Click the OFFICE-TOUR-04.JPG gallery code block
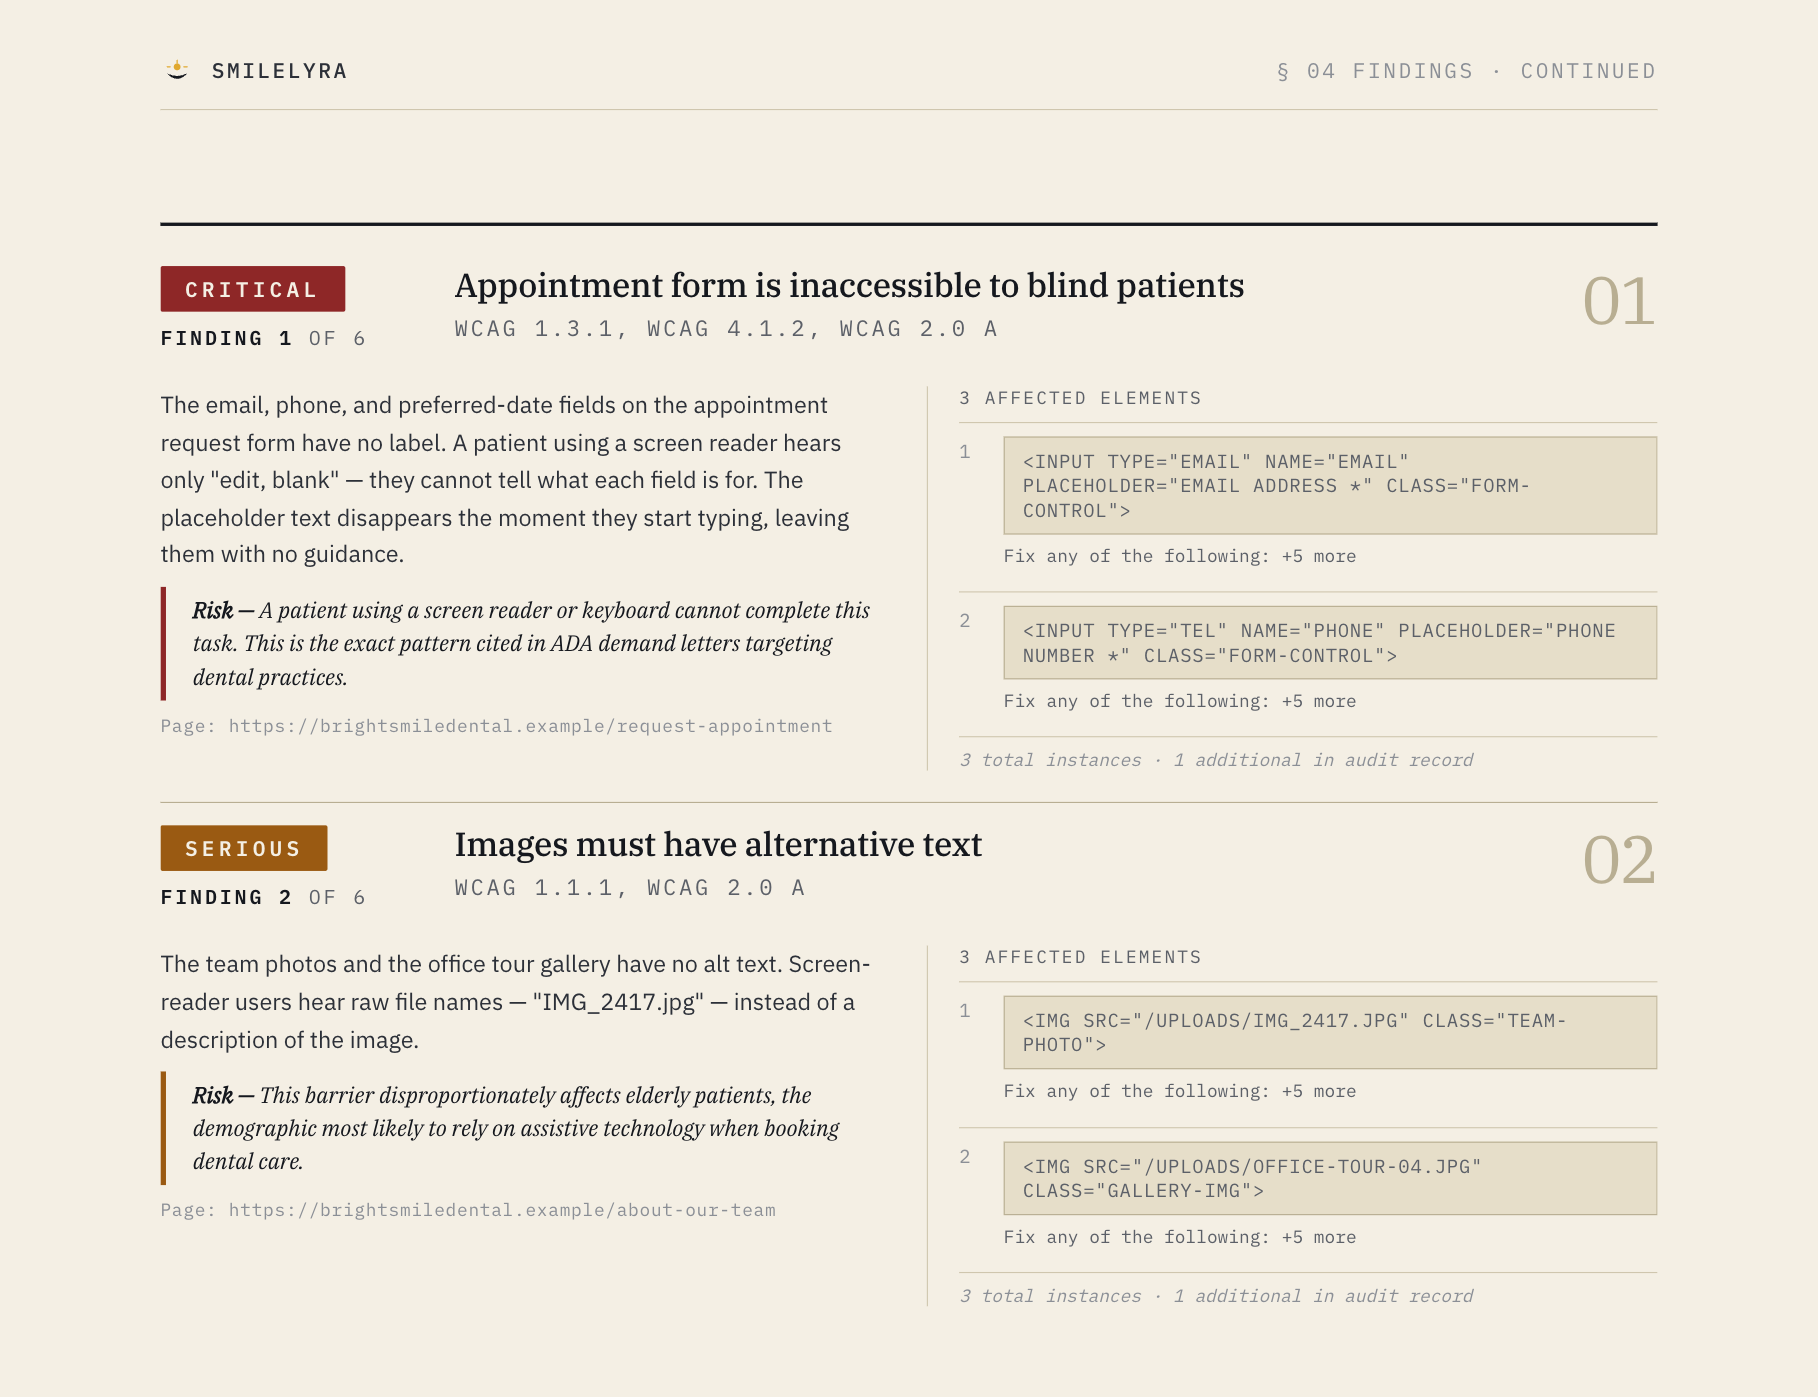 tap(1330, 1178)
